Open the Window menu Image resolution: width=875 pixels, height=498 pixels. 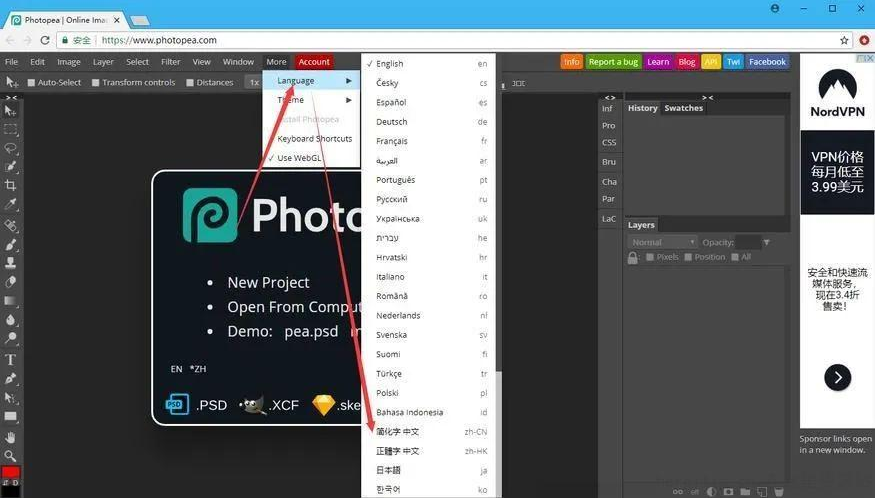click(238, 62)
